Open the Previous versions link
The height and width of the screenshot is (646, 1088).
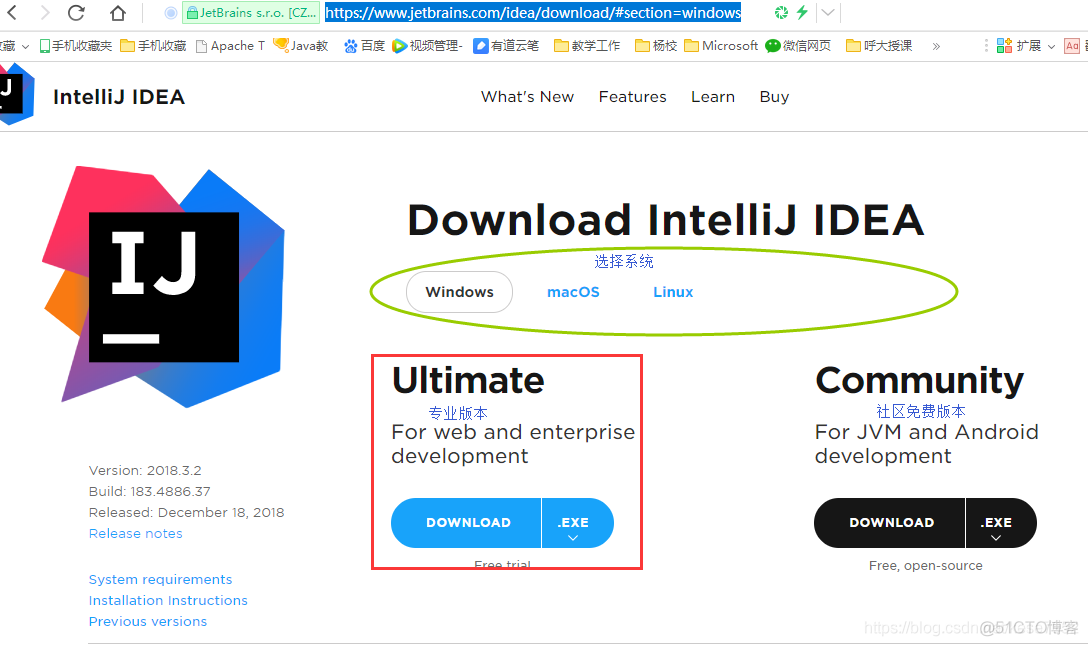tap(148, 622)
